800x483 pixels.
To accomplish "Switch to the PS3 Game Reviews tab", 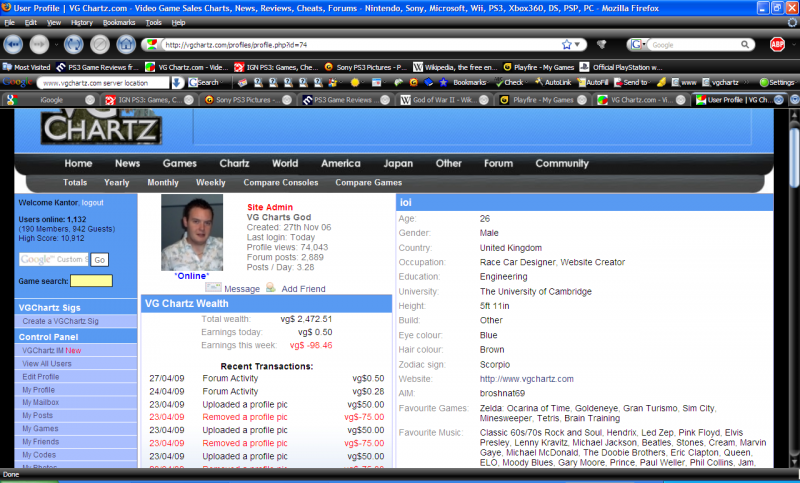I will click(346, 100).
